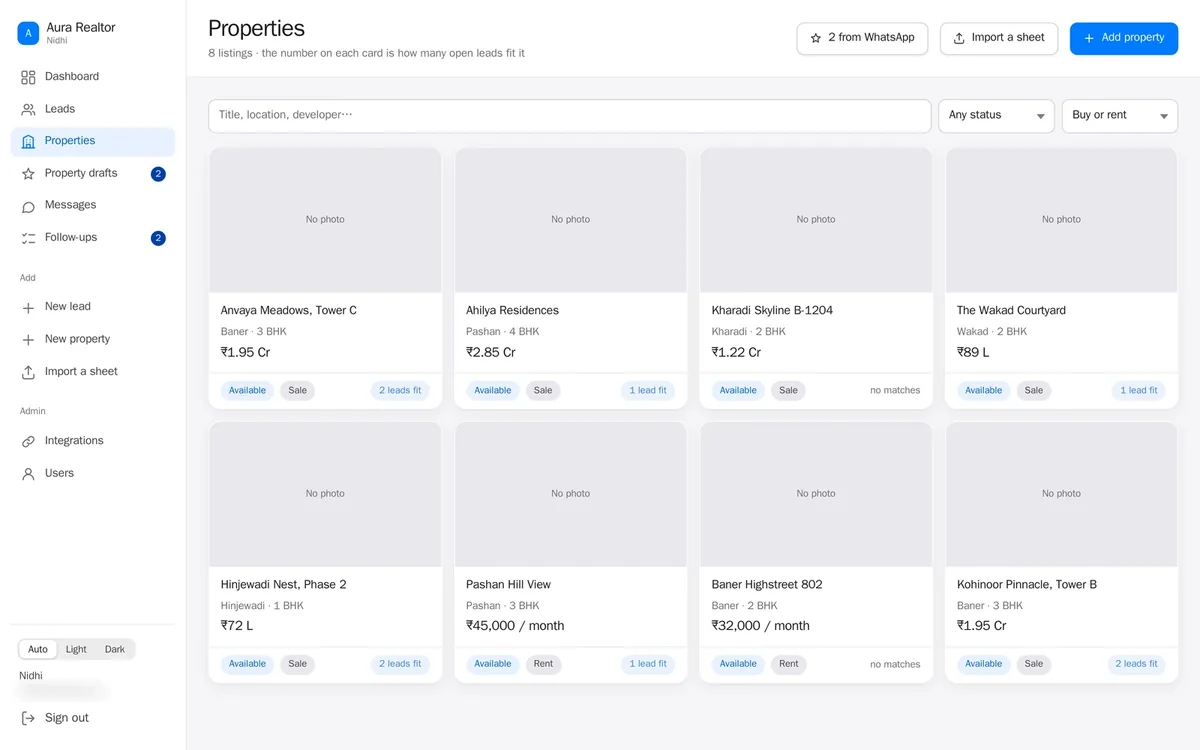This screenshot has width=1200, height=750.
Task: Select the Auto theme option
Action: (38, 649)
